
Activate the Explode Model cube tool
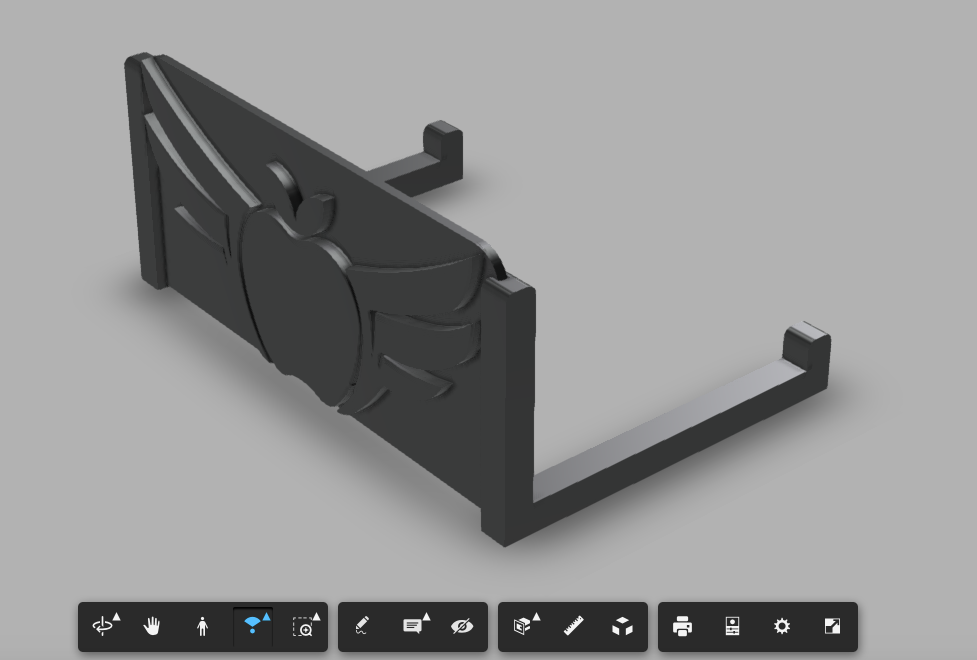[x=622, y=626]
